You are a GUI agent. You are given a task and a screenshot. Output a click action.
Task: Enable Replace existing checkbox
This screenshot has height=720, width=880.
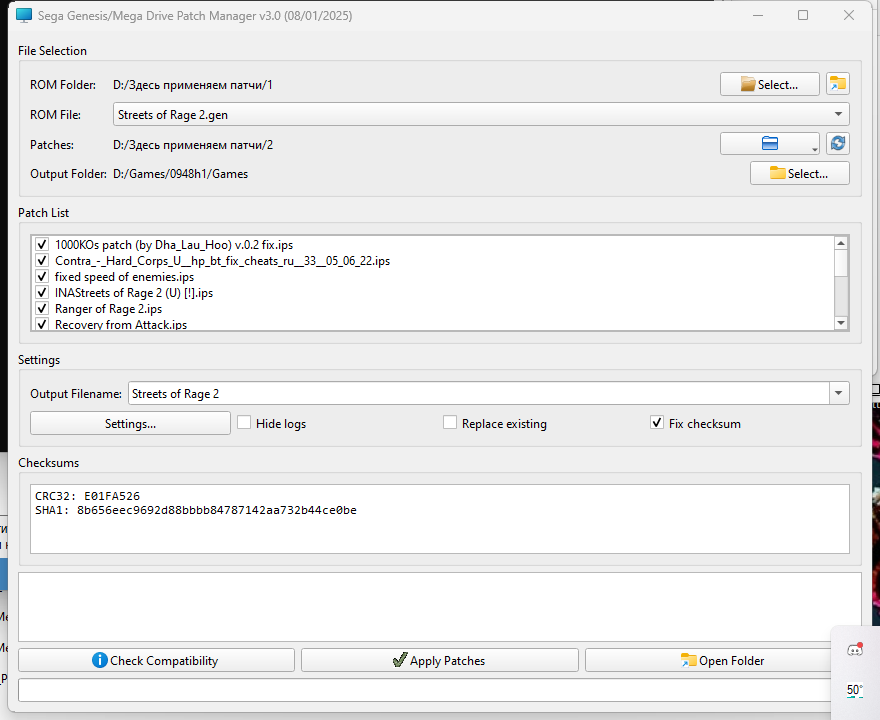[x=450, y=423]
